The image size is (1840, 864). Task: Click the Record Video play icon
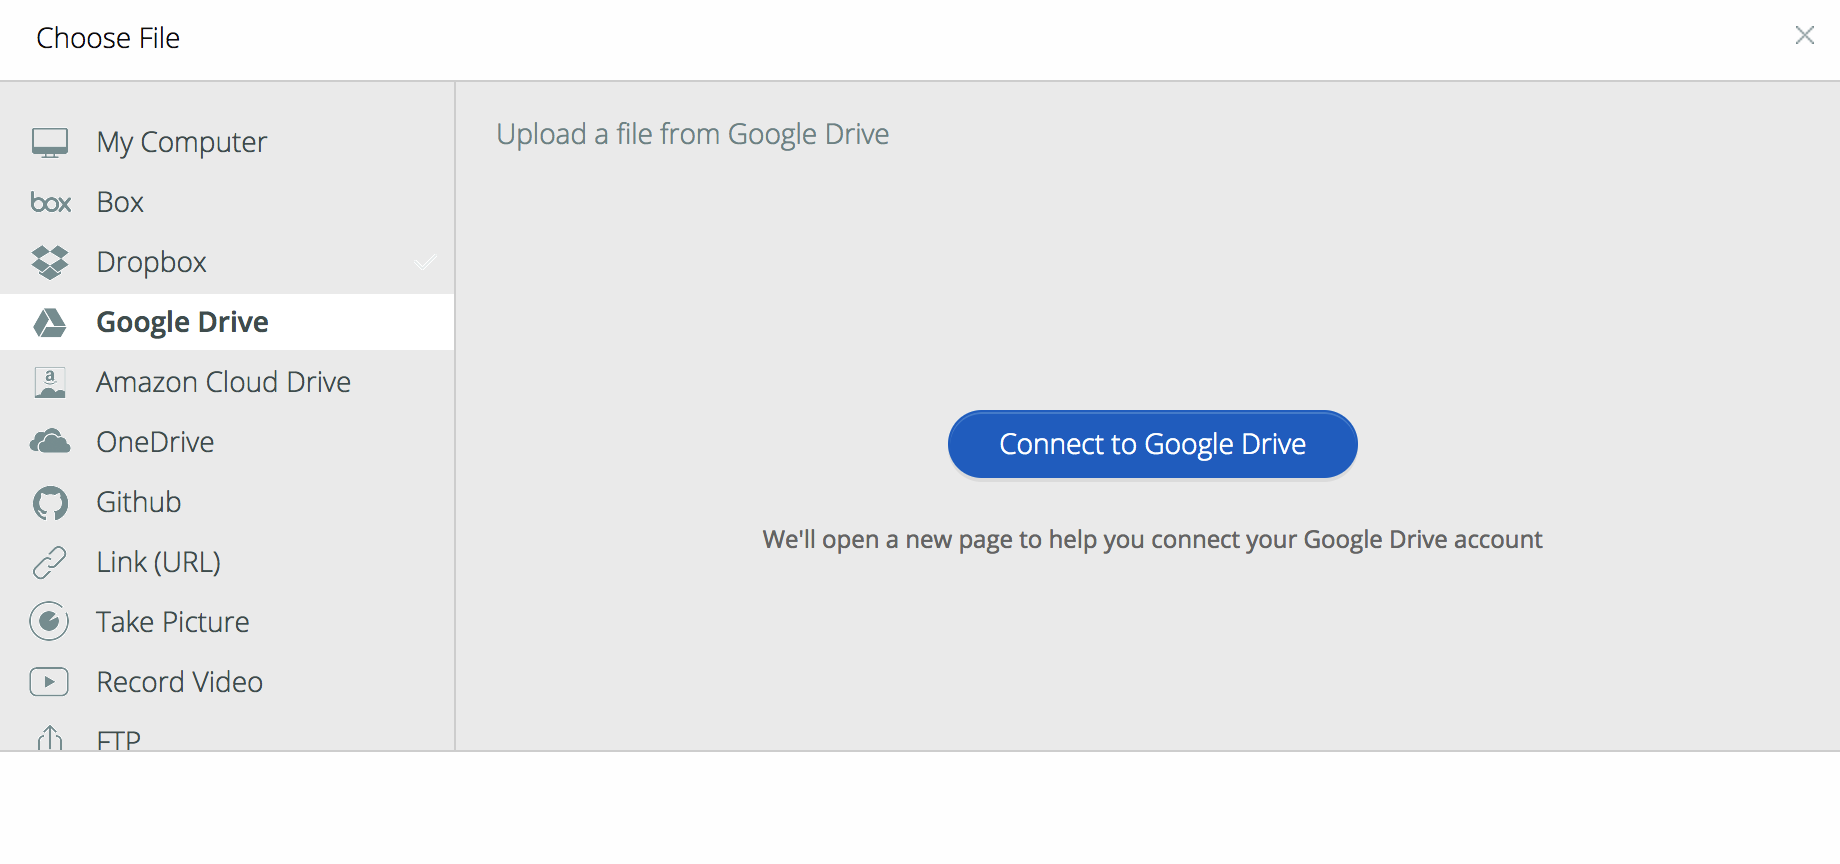(x=50, y=682)
